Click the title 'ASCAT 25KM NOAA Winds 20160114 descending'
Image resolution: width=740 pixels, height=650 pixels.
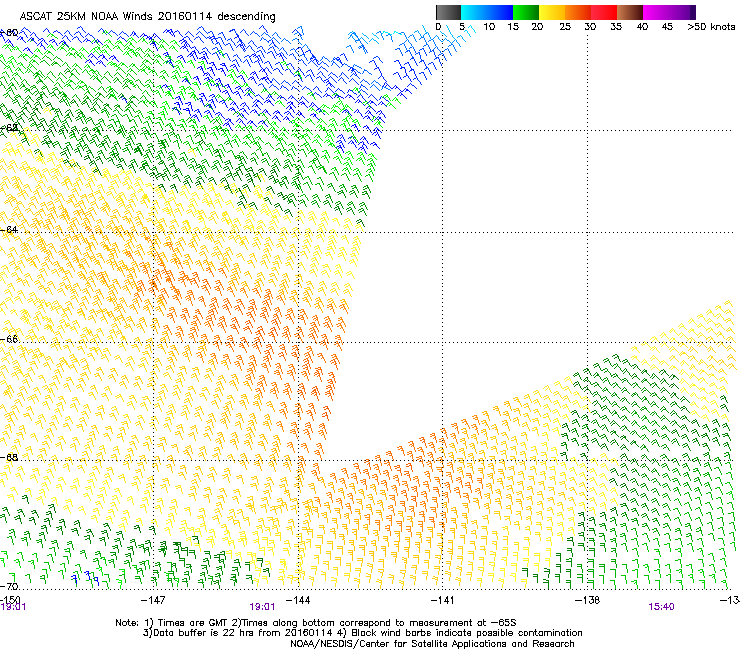pyautogui.click(x=147, y=17)
